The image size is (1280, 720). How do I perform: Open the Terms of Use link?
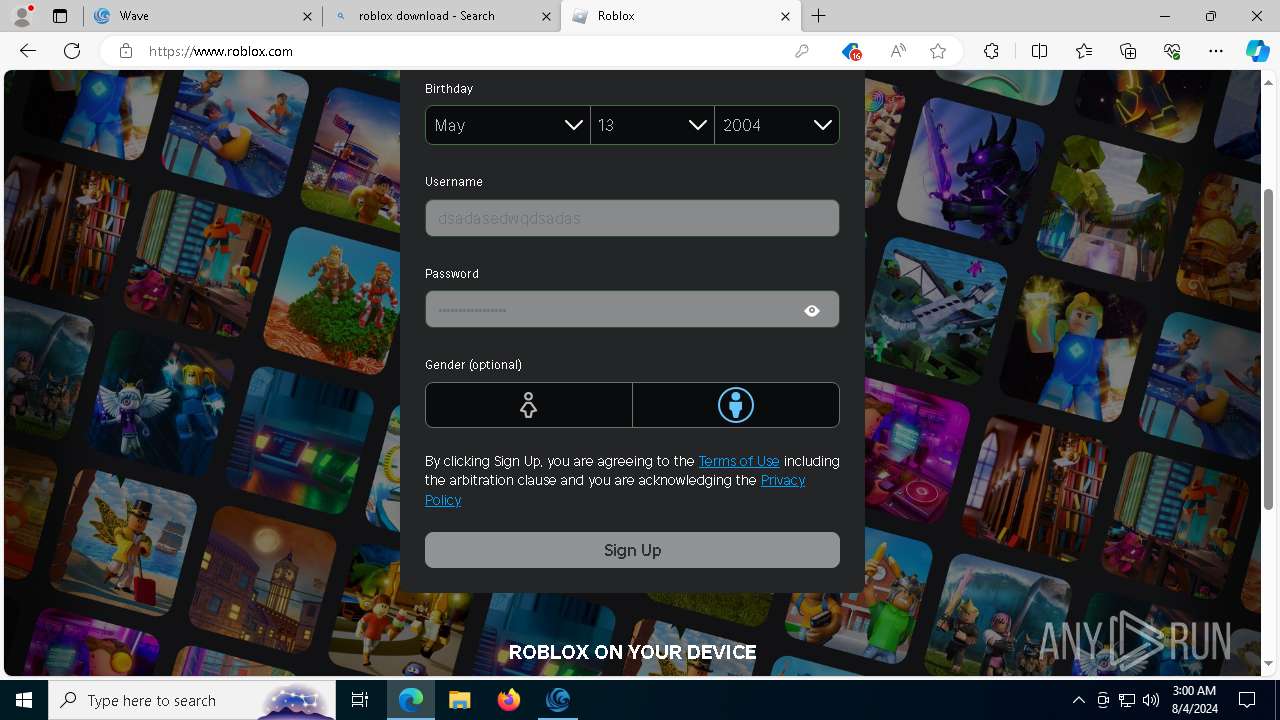[739, 461]
